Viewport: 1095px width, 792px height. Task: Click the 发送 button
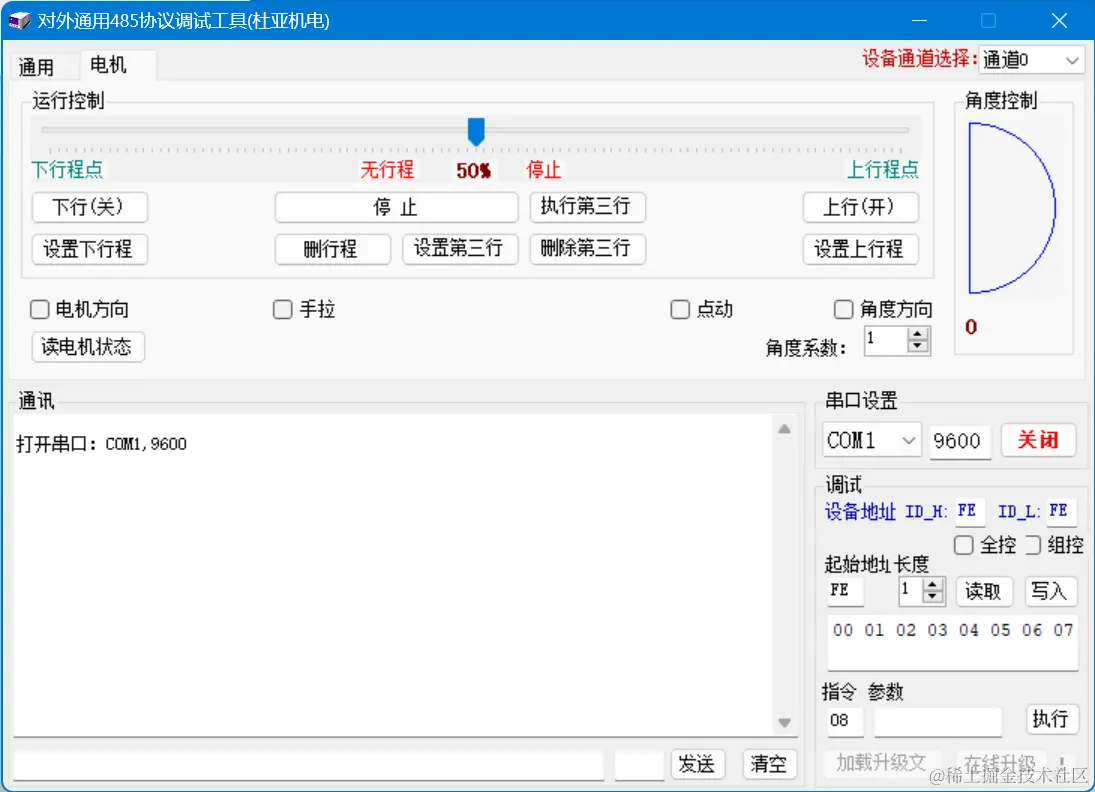coord(697,764)
